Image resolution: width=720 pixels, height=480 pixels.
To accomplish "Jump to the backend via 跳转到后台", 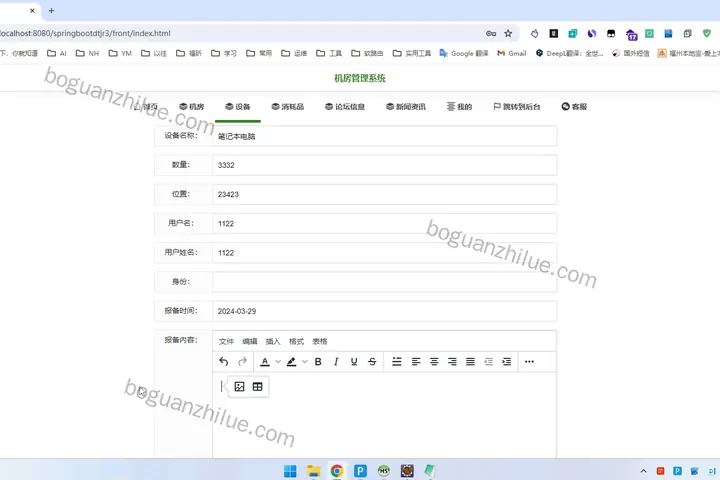I will point(517,107).
